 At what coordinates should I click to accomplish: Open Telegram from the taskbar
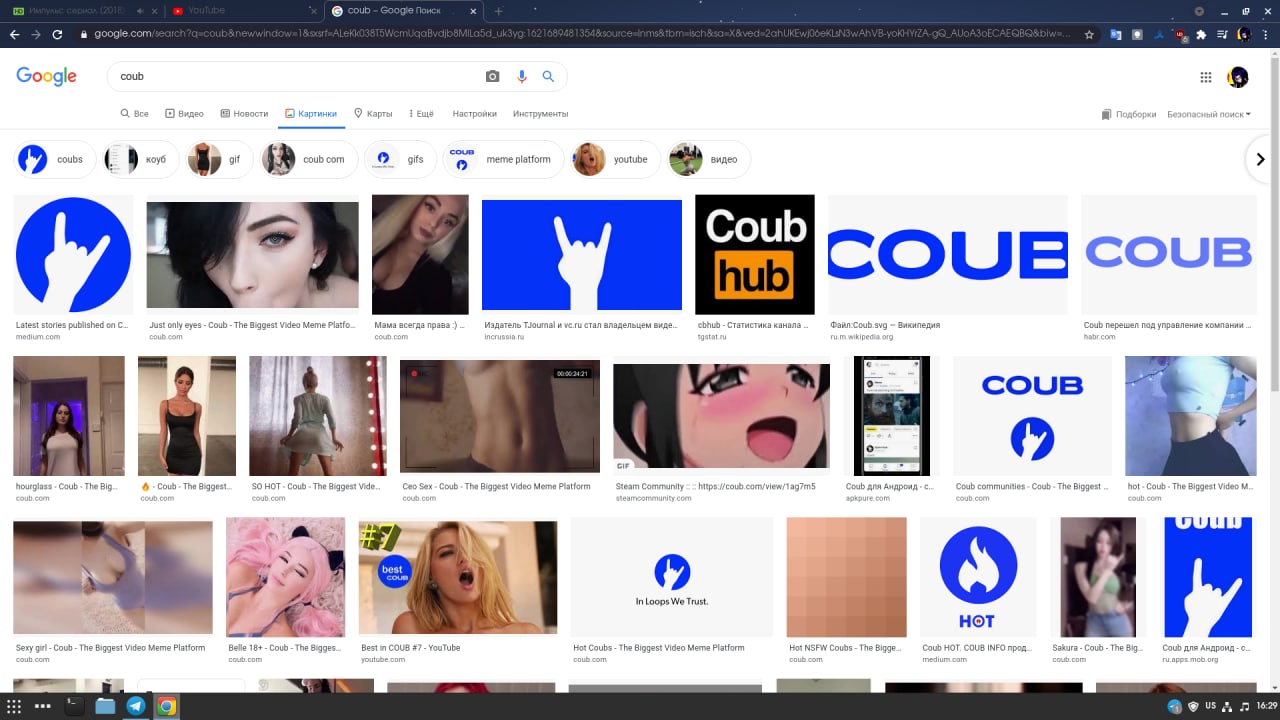pos(135,706)
